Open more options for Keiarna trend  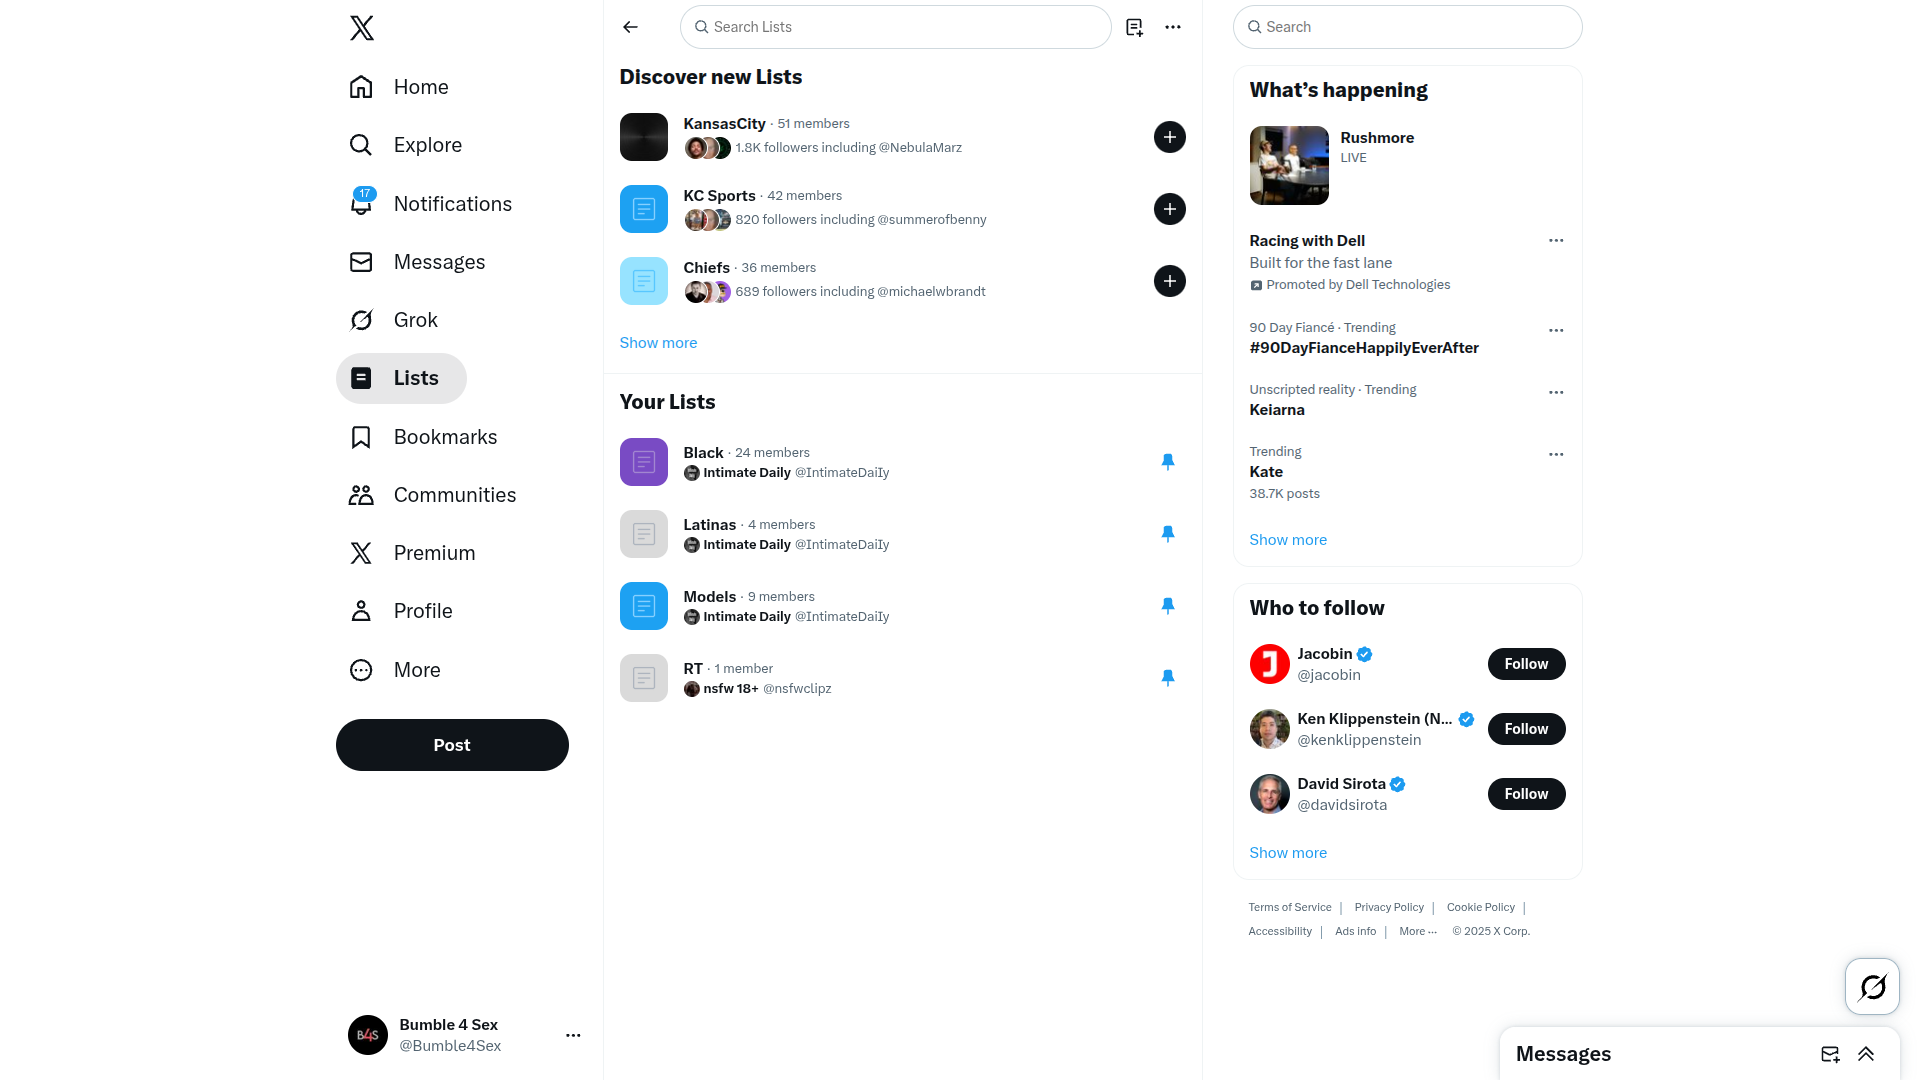pos(1556,392)
